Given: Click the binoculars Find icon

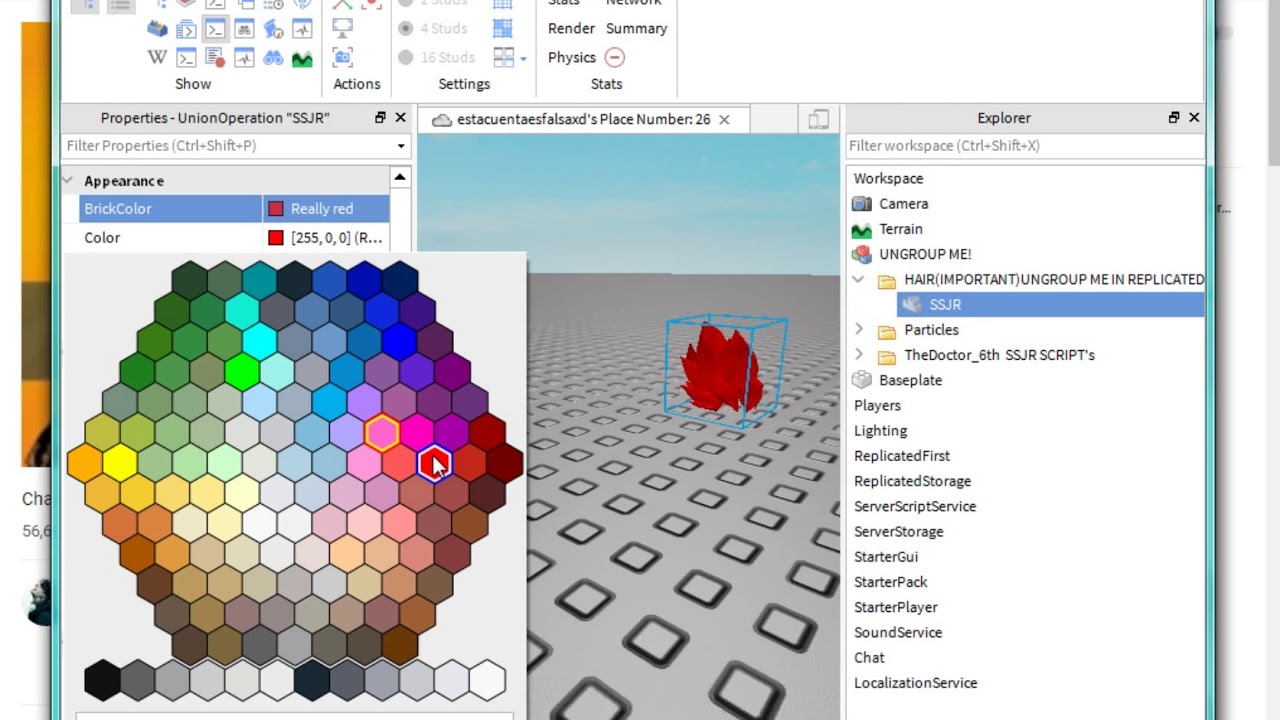Looking at the screenshot, I should tap(273, 58).
